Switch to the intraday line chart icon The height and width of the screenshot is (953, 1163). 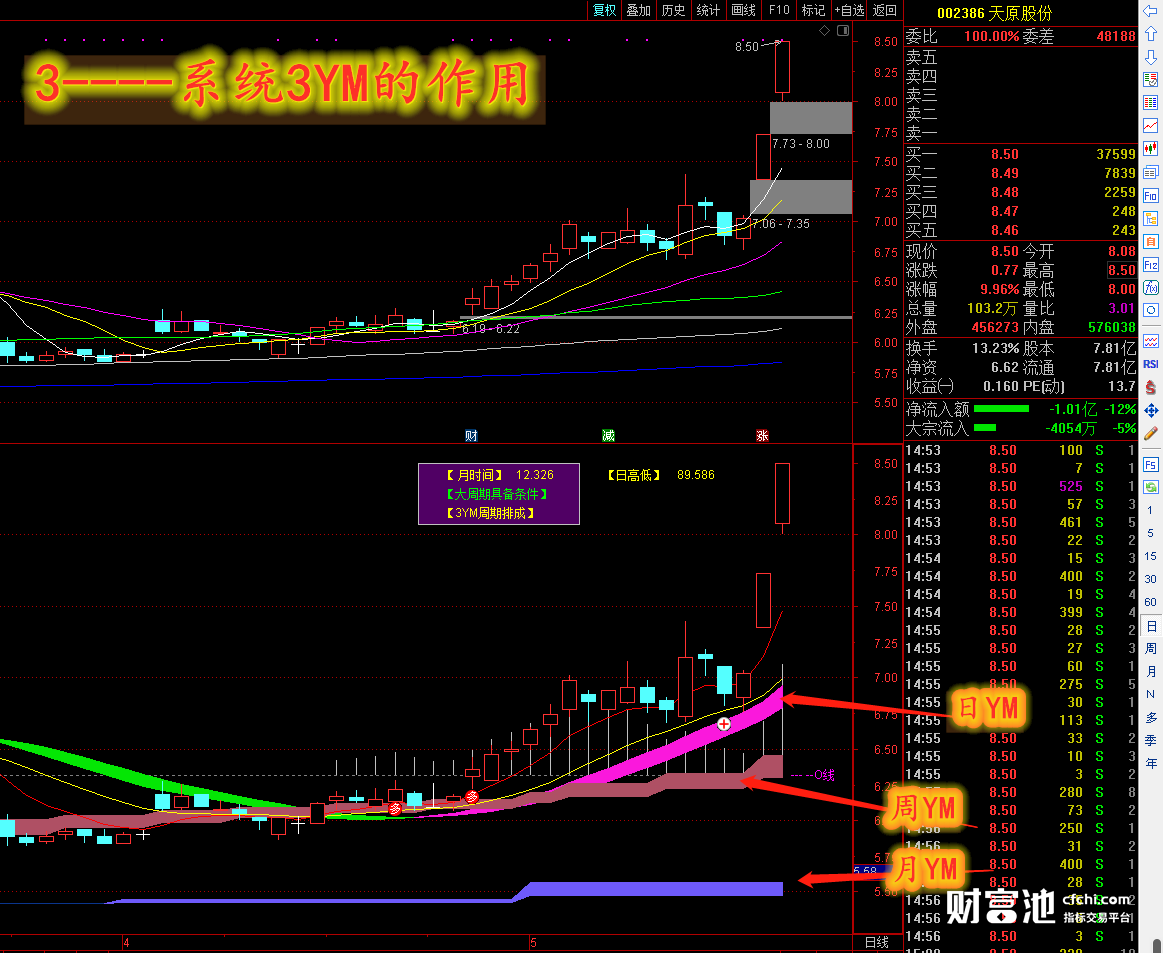tap(1150, 125)
